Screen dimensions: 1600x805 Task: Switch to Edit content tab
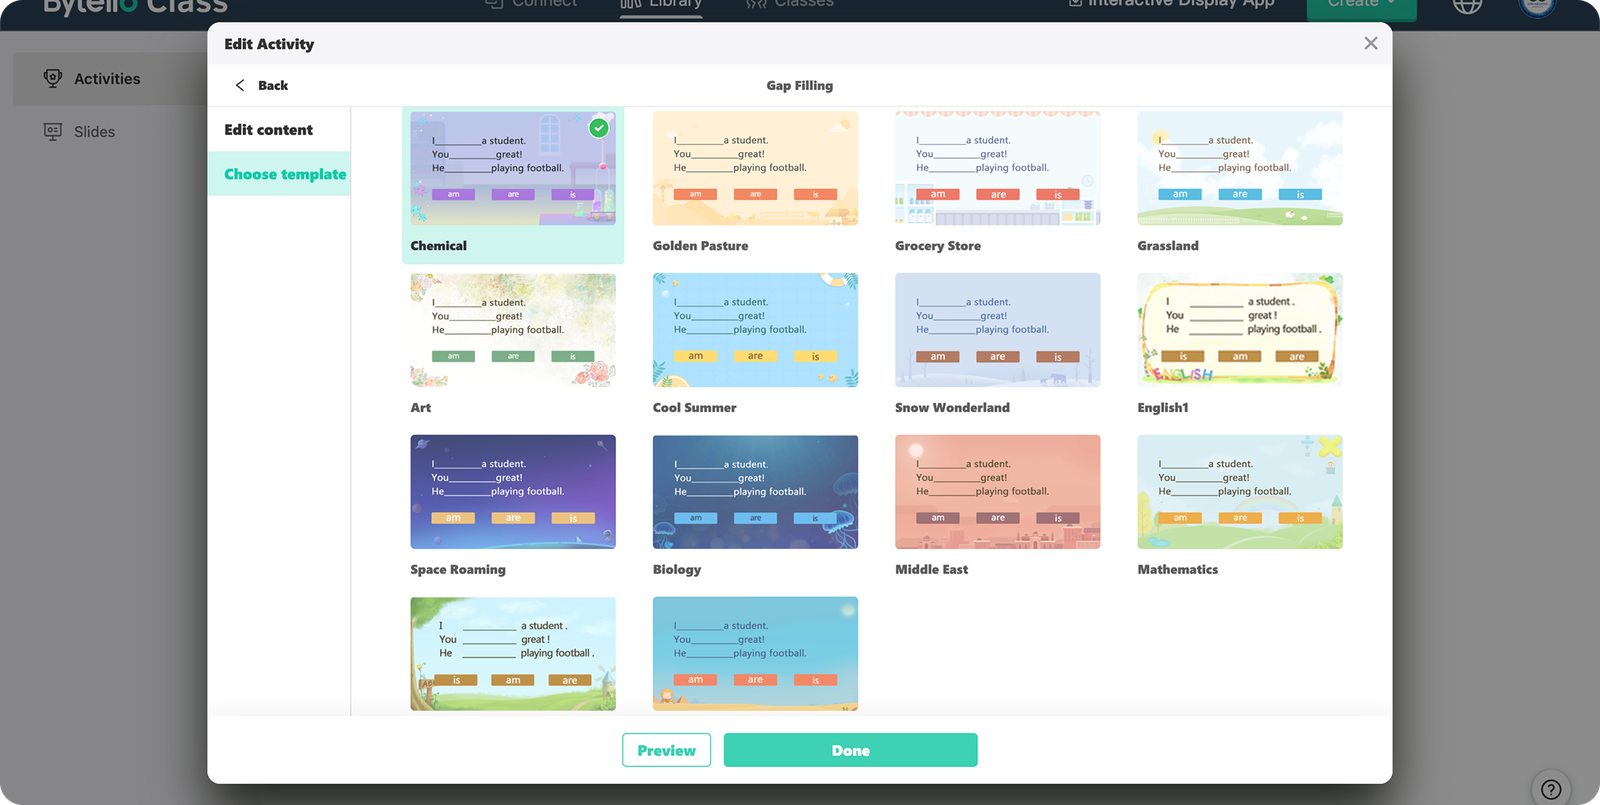(x=268, y=130)
